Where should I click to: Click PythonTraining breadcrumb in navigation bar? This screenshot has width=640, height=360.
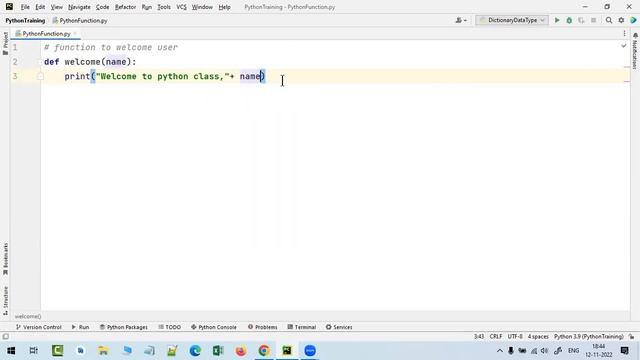[x=25, y=20]
